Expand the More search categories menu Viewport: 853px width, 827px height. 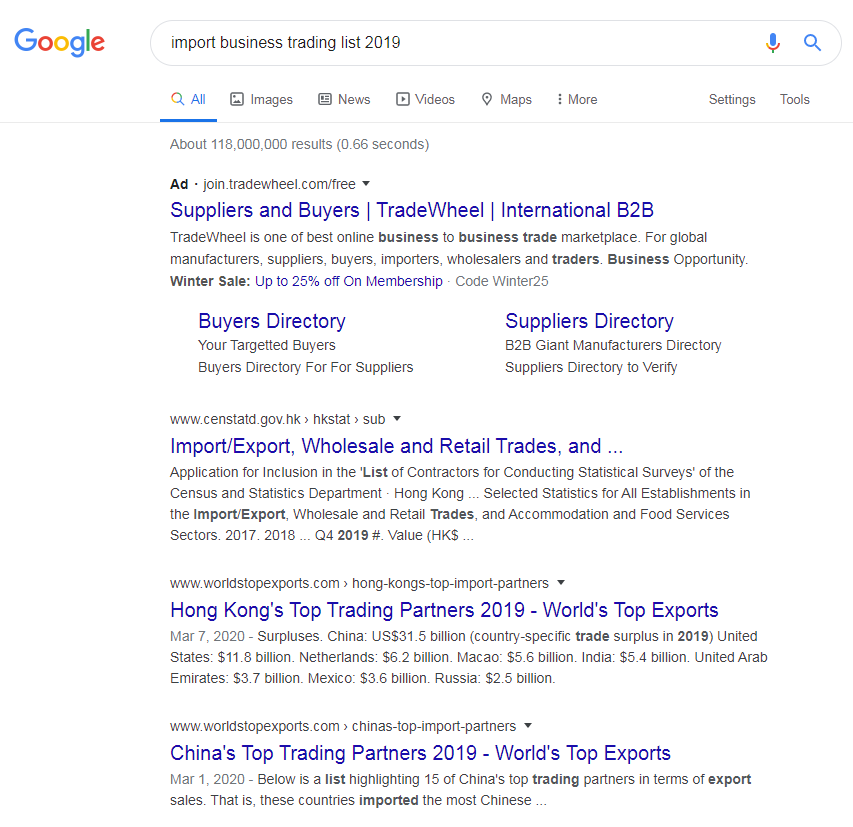(577, 100)
